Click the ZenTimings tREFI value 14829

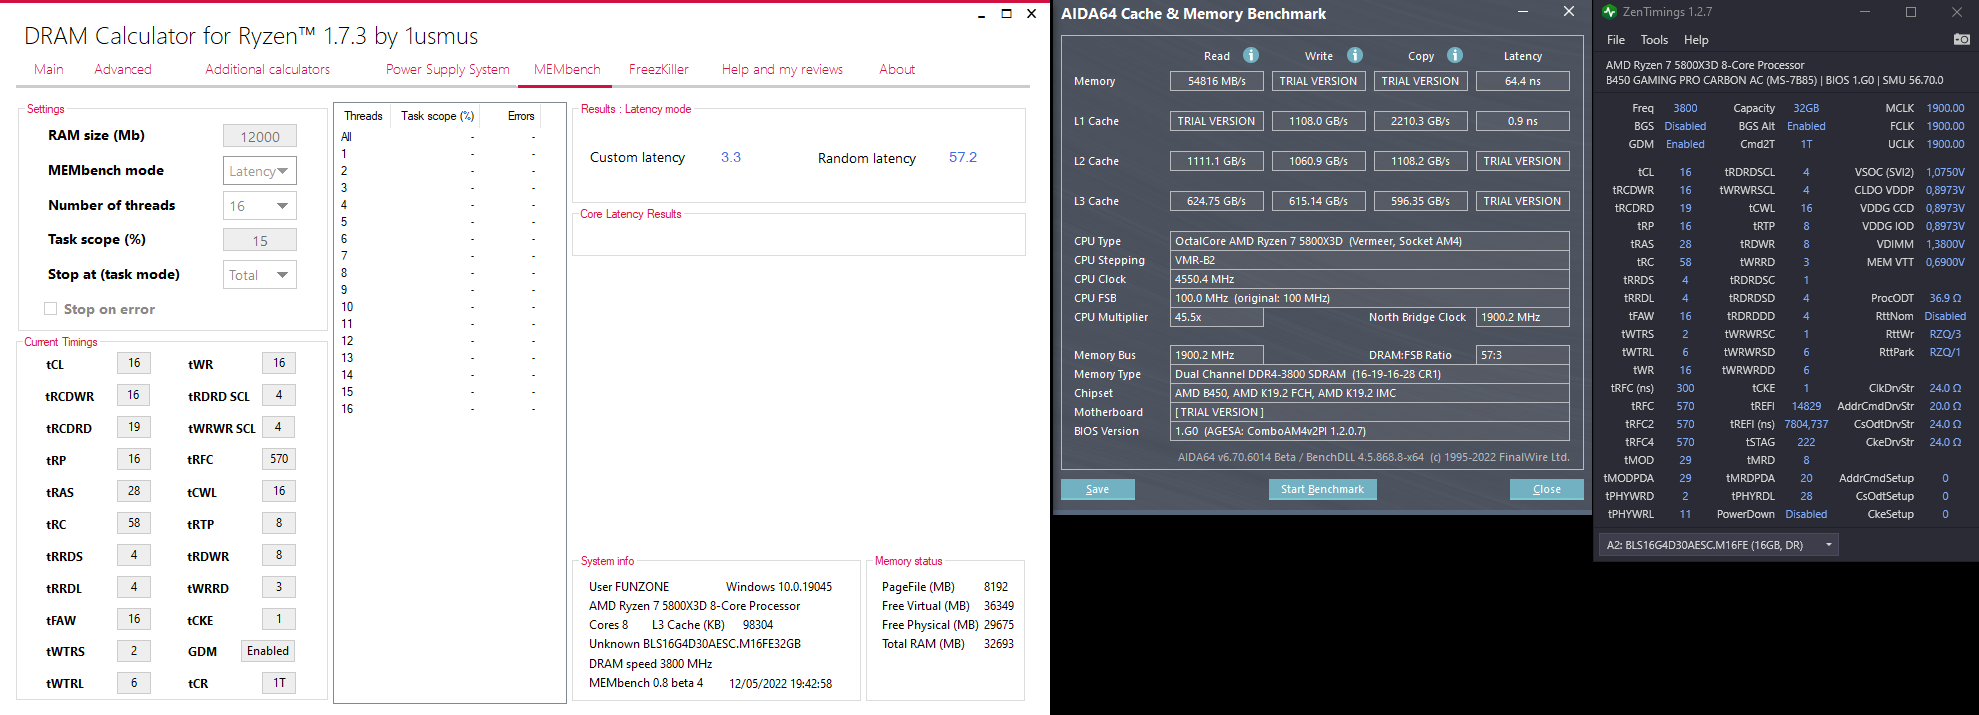coord(1806,406)
